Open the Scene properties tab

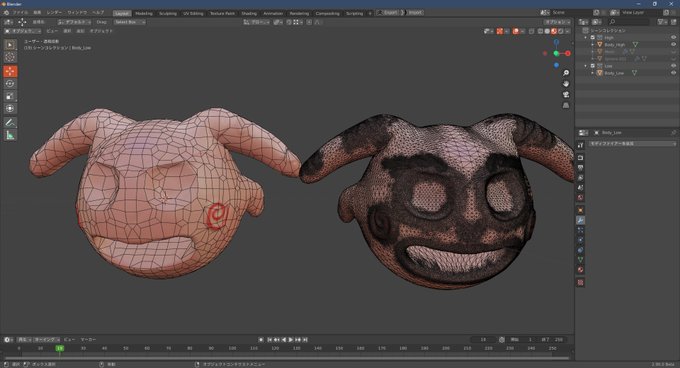pos(581,188)
